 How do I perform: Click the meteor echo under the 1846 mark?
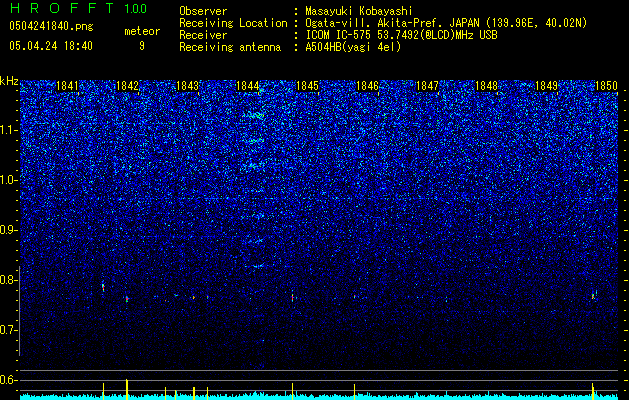[x=355, y=297]
